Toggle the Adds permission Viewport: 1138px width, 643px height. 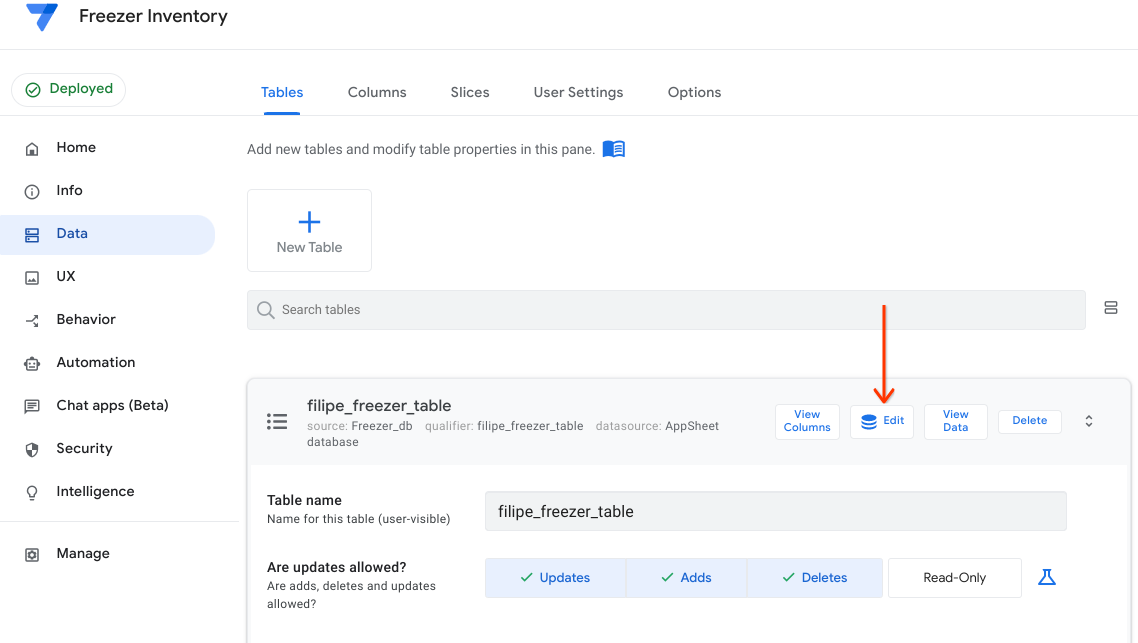pyautogui.click(x=686, y=578)
